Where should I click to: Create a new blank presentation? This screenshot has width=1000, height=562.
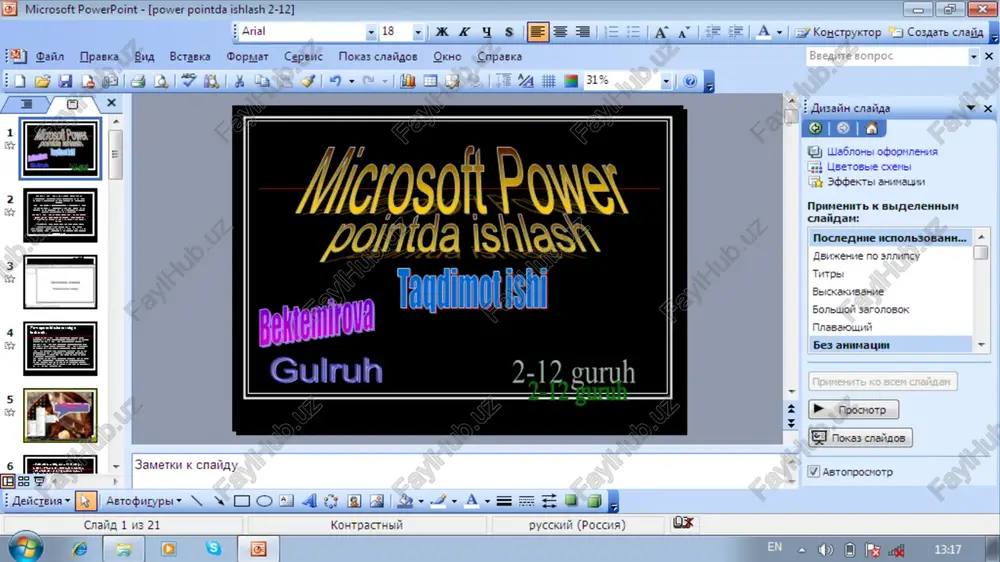20,81
